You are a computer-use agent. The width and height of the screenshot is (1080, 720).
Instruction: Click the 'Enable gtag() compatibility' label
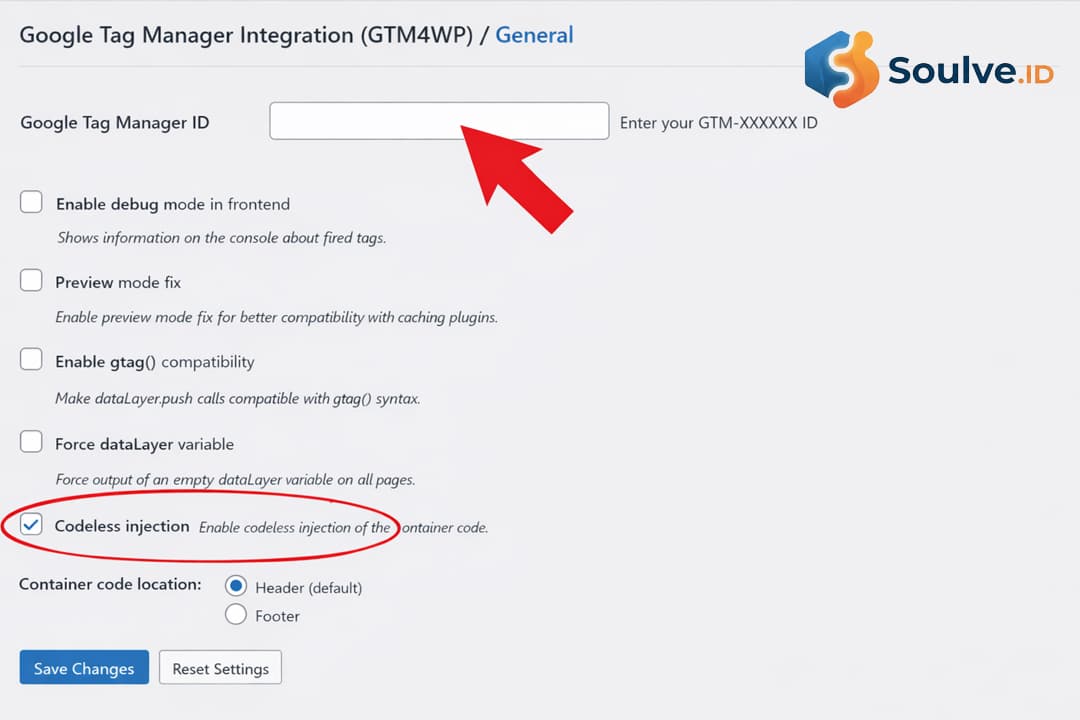point(155,362)
